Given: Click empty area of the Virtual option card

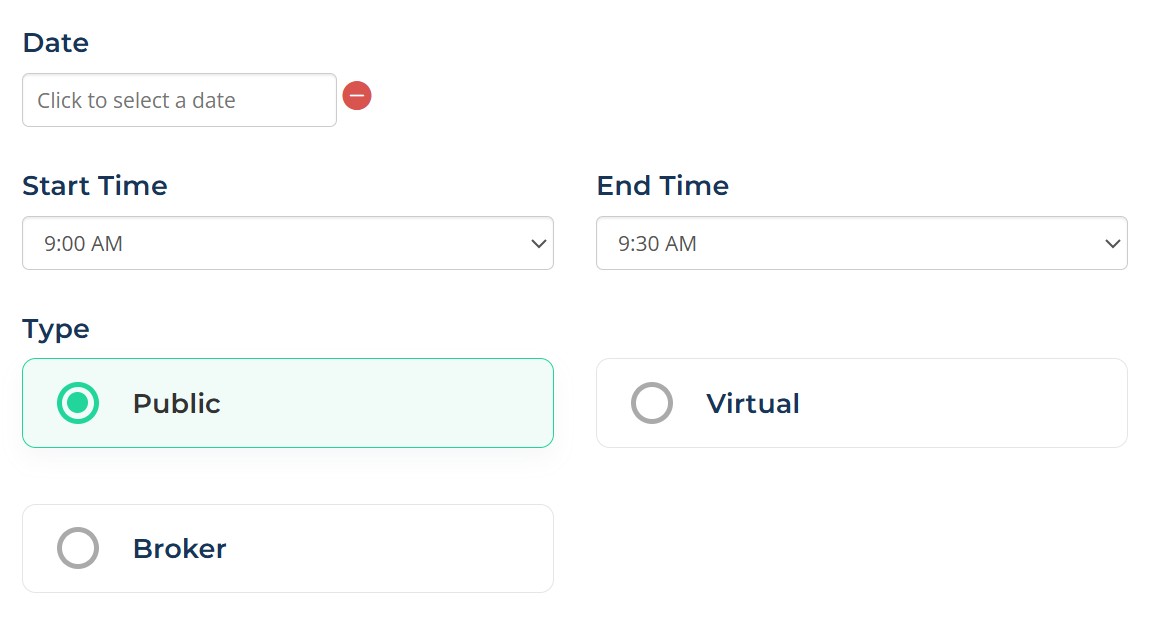Looking at the screenshot, I should point(966,403).
